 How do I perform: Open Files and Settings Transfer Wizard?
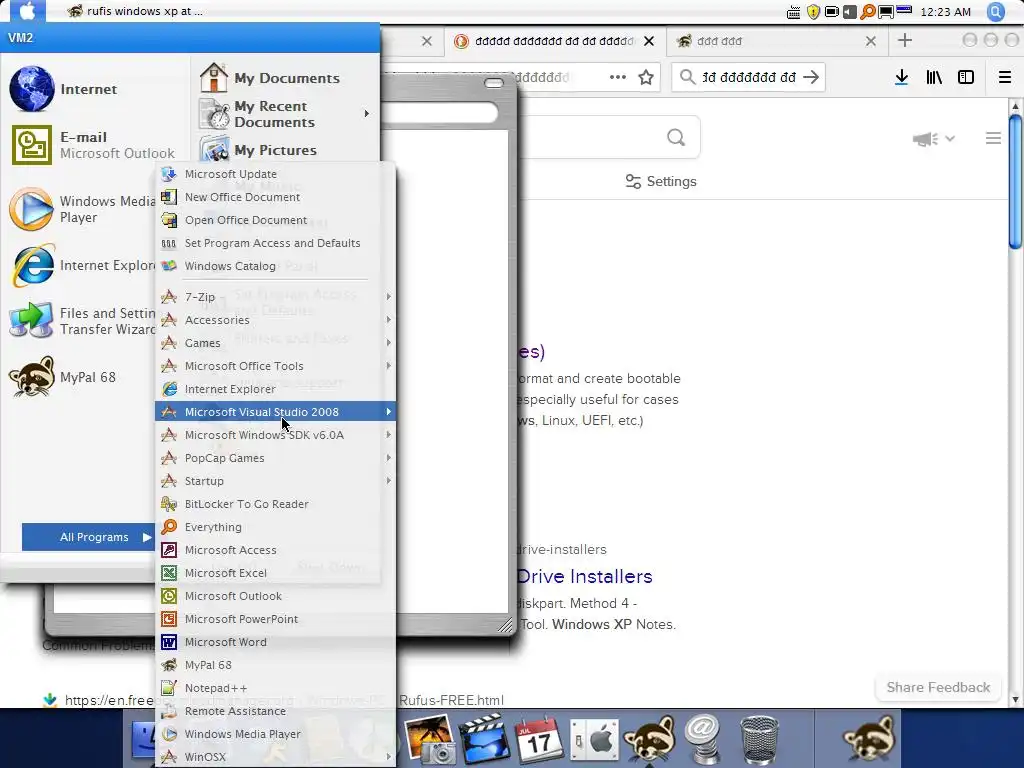[82, 321]
